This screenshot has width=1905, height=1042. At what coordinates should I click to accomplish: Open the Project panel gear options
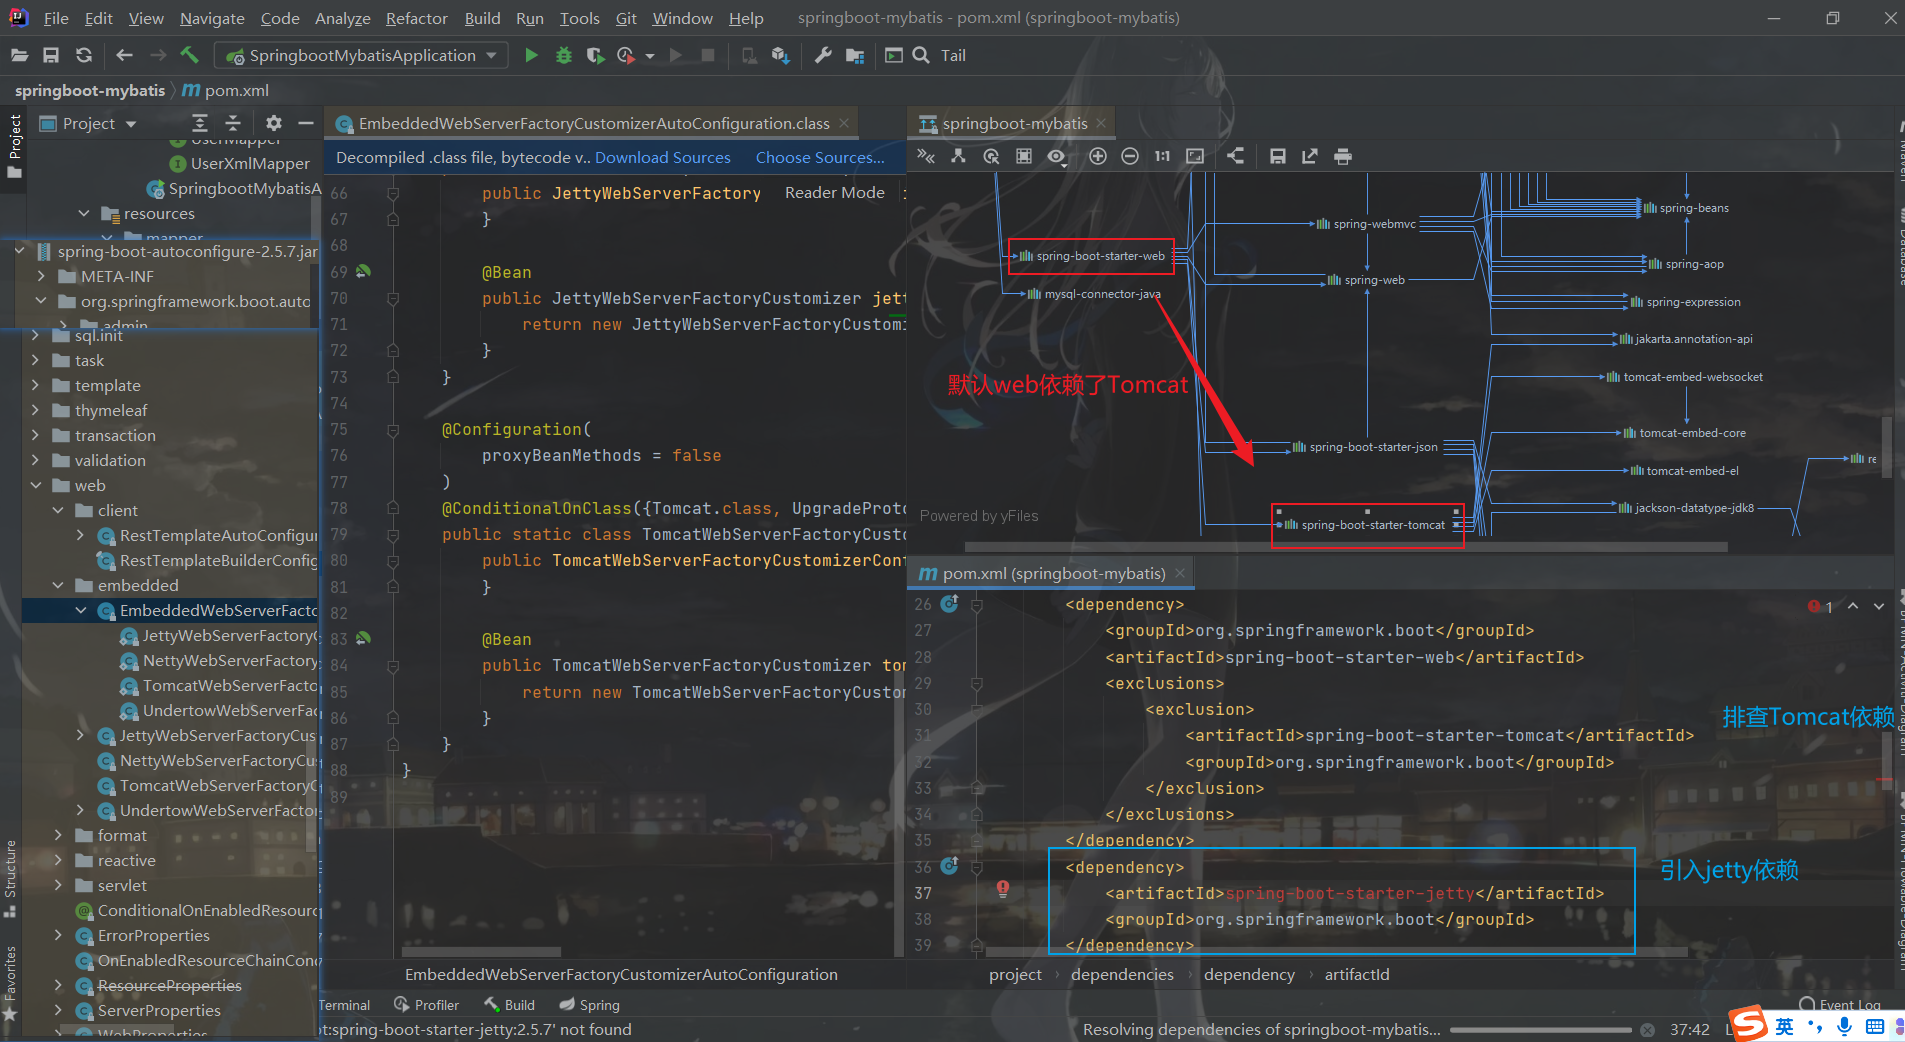click(x=274, y=123)
